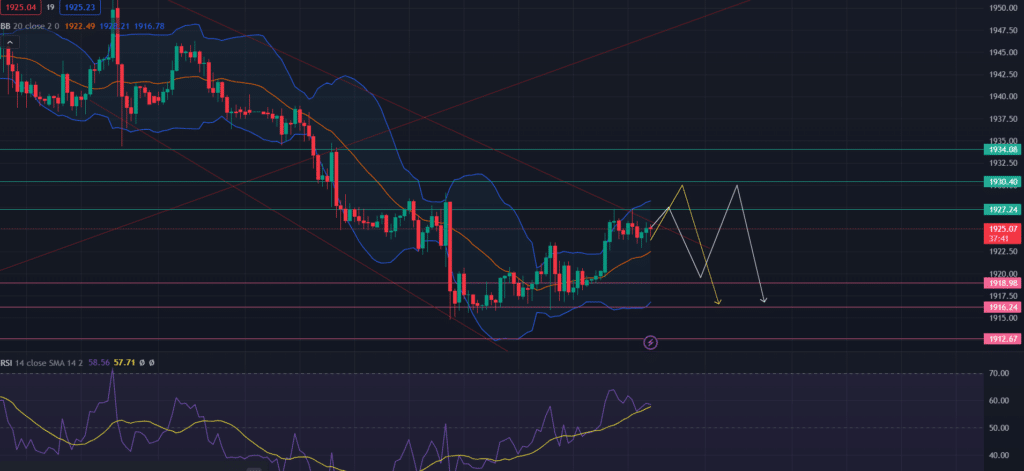Collapse the indicator legend with the chevron arrow

(x=10, y=43)
